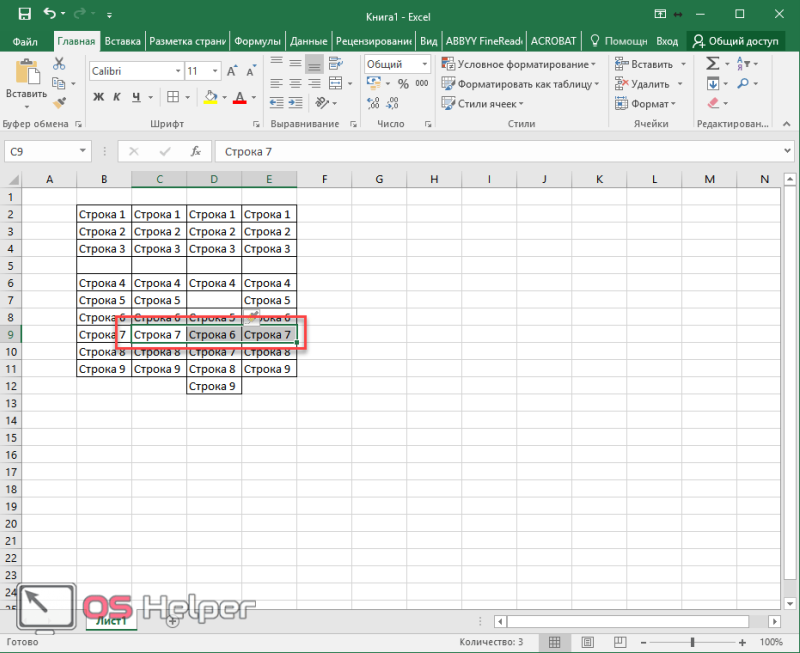The width and height of the screenshot is (800, 653).
Task: Open the Name Box dropdown arrow
Action: click(x=82, y=151)
